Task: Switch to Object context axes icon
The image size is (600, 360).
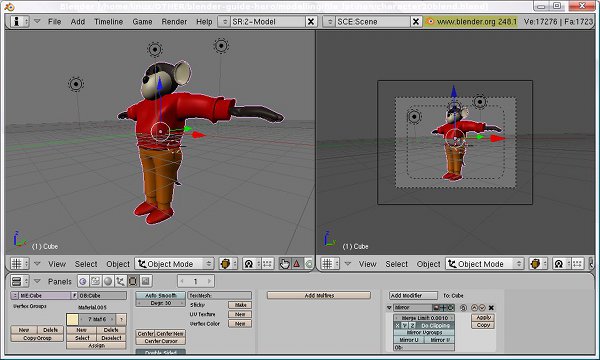Action: pyautogui.click(x=120, y=282)
